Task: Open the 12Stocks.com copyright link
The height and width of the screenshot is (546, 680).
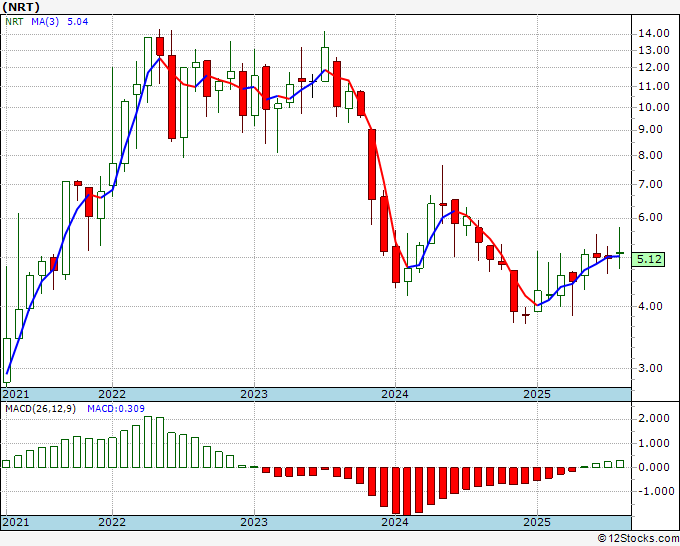Action: pos(638,539)
